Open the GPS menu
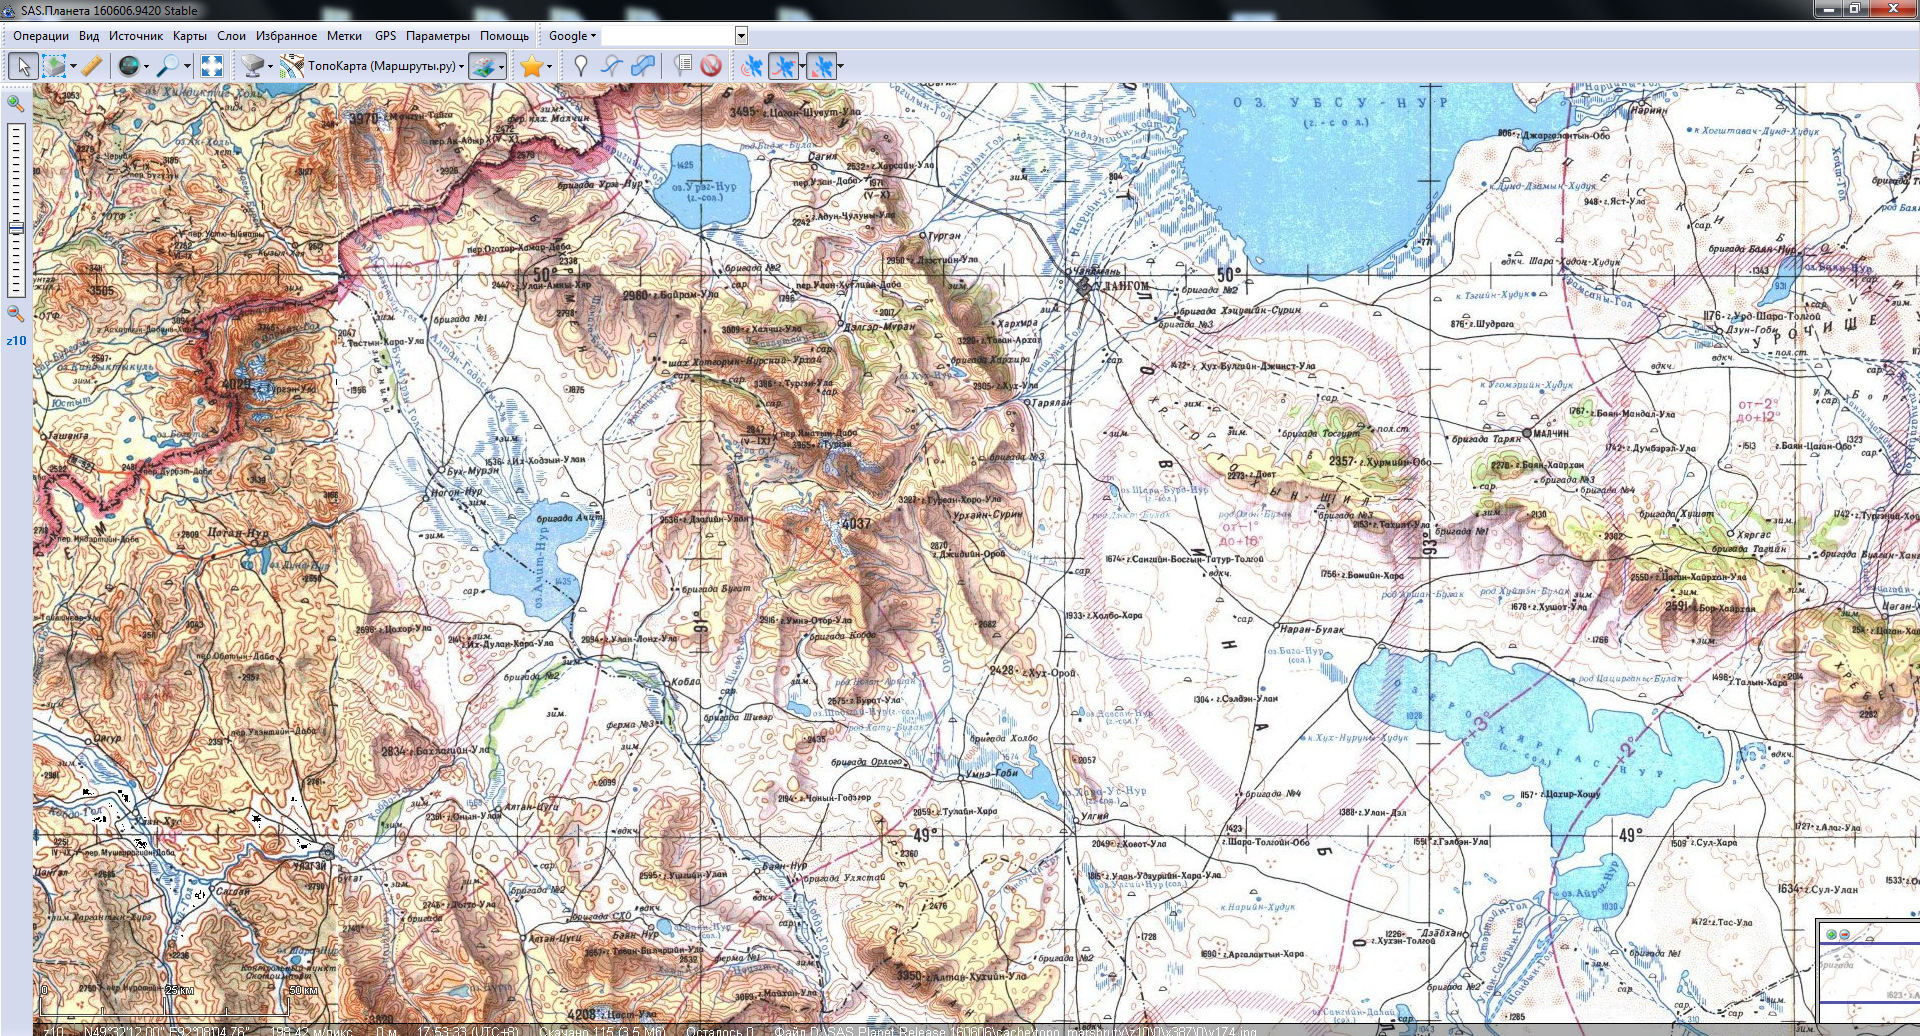Screen dimensions: 1920x1036 [386, 36]
